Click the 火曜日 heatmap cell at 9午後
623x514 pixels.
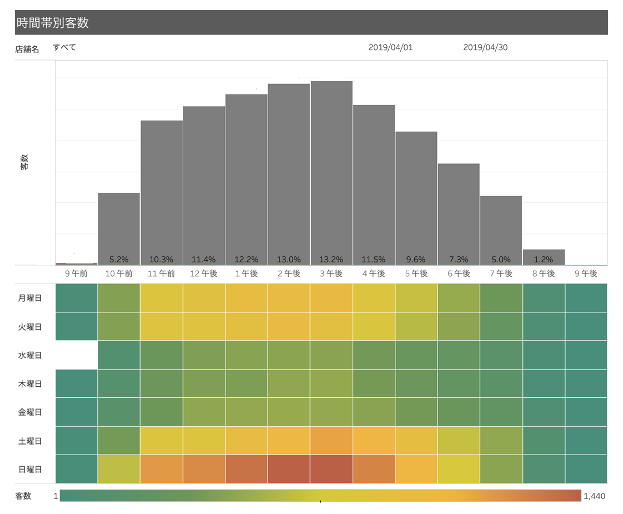tap(586, 327)
